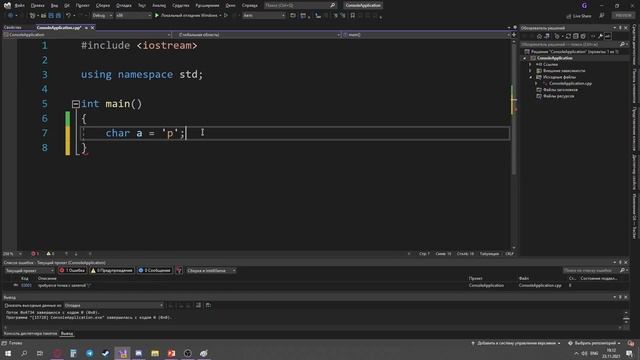Pin the Solution Explorer panel
The height and width of the screenshot is (360, 640).
tap(620, 28)
